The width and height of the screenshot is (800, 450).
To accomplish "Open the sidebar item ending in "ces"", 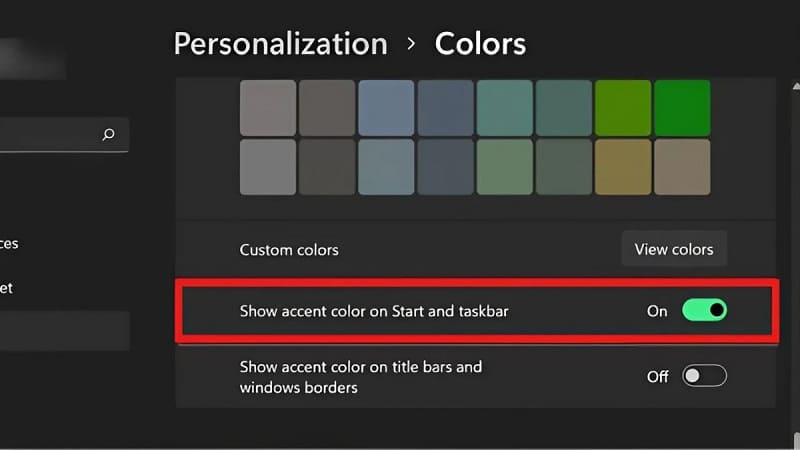I will (8, 243).
